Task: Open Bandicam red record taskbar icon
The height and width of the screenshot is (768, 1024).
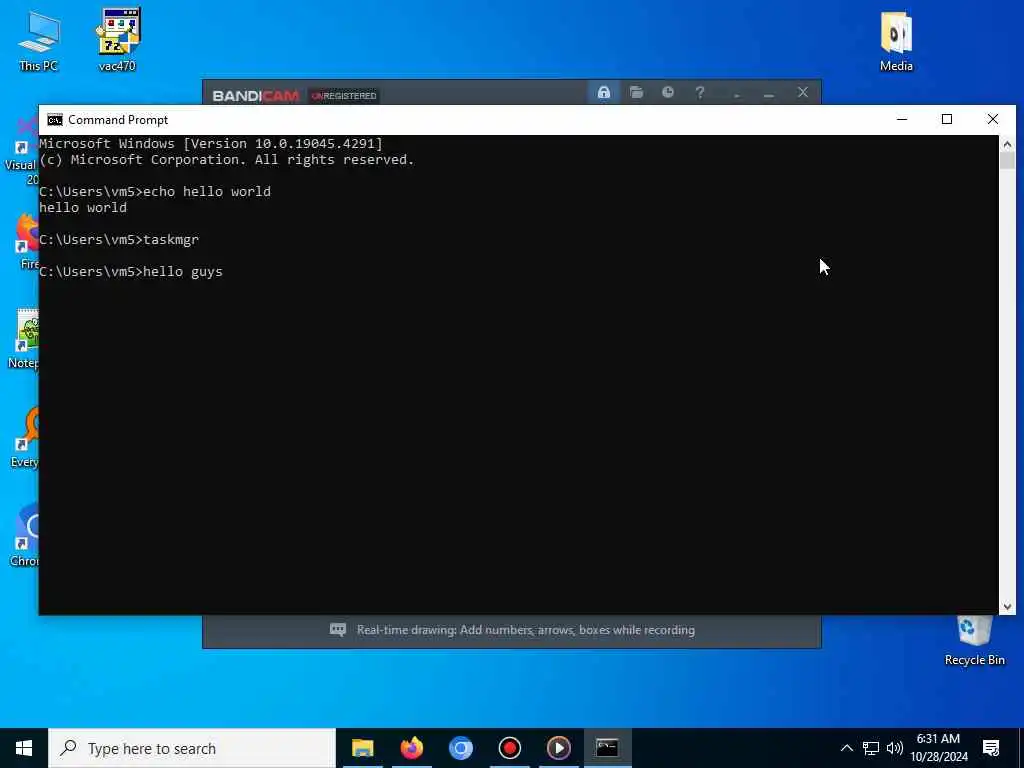Action: coord(509,748)
